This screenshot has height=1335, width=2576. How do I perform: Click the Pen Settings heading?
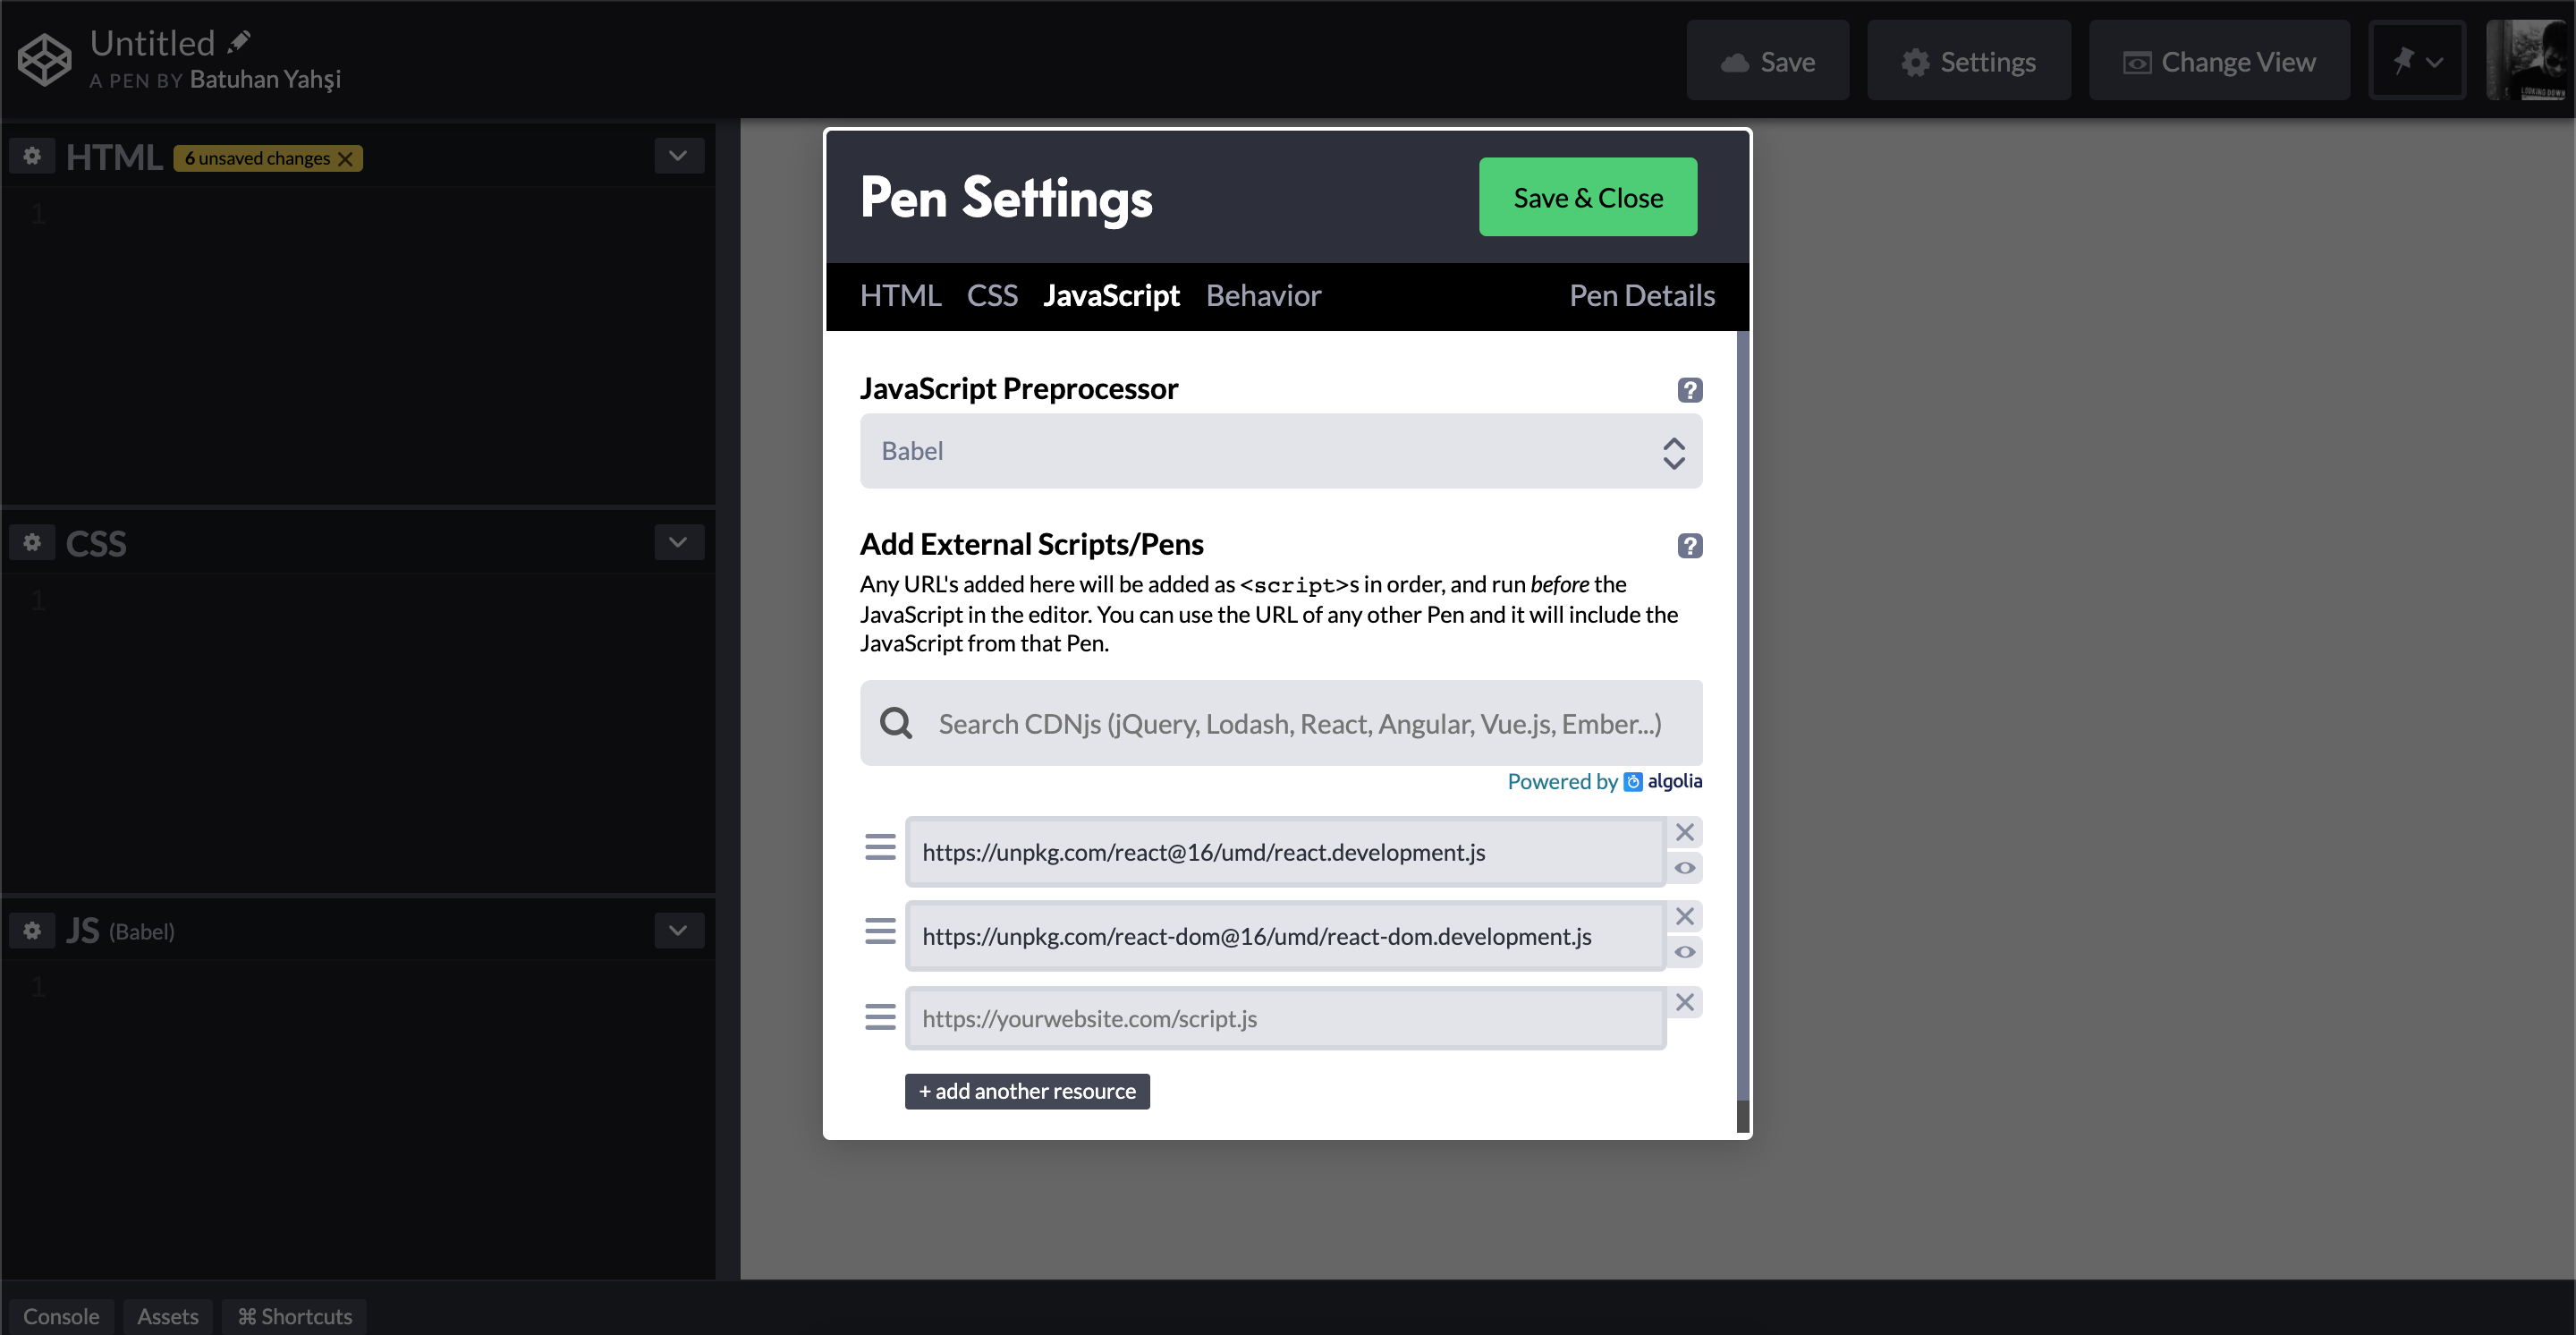click(1006, 197)
